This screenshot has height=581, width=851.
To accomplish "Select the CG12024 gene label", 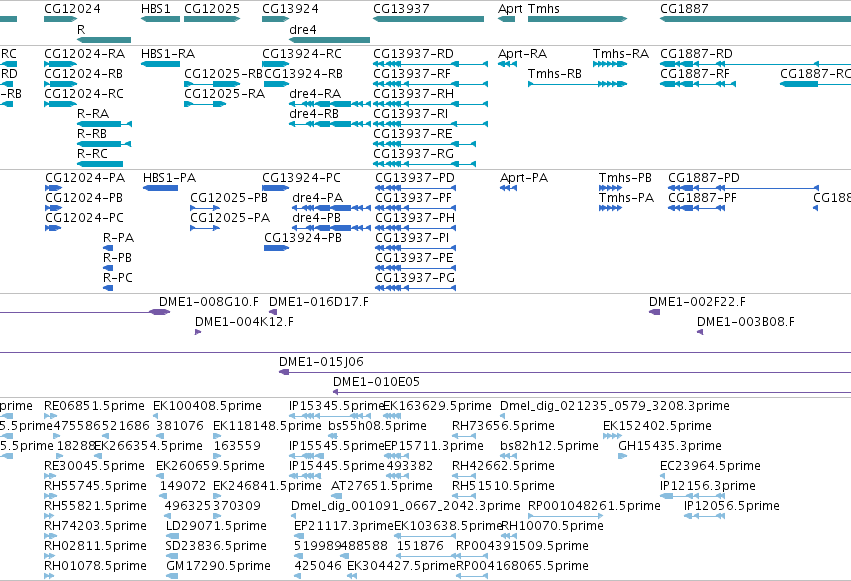I will click(x=72, y=9).
